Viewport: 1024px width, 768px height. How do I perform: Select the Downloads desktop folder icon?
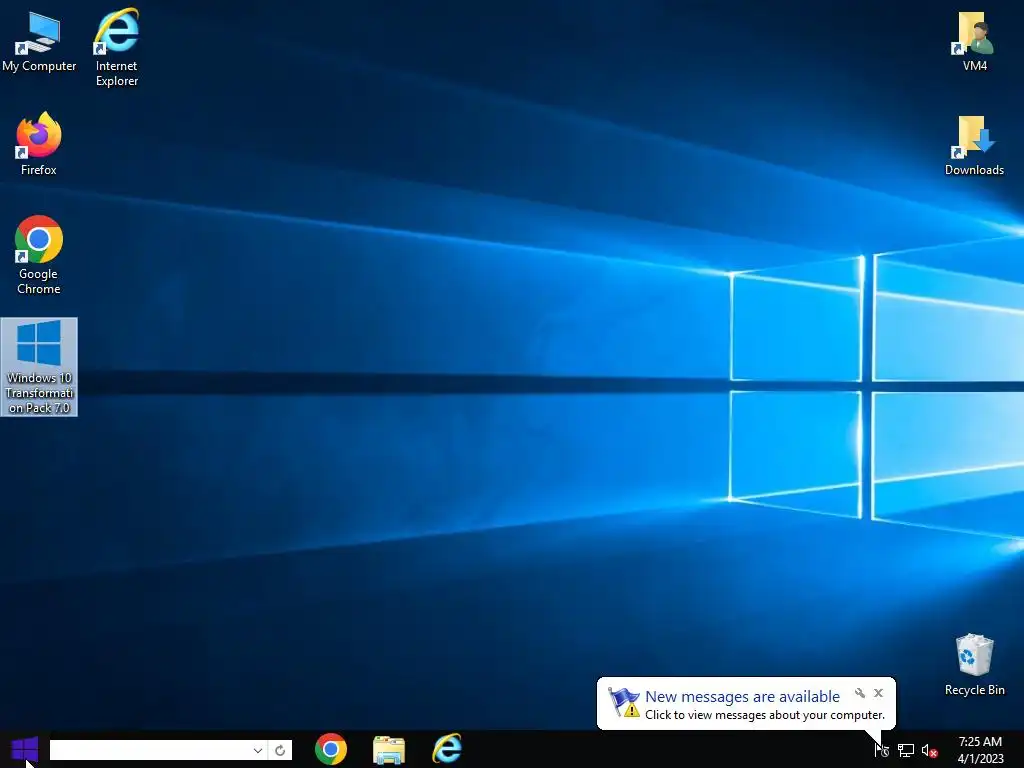tap(974, 145)
